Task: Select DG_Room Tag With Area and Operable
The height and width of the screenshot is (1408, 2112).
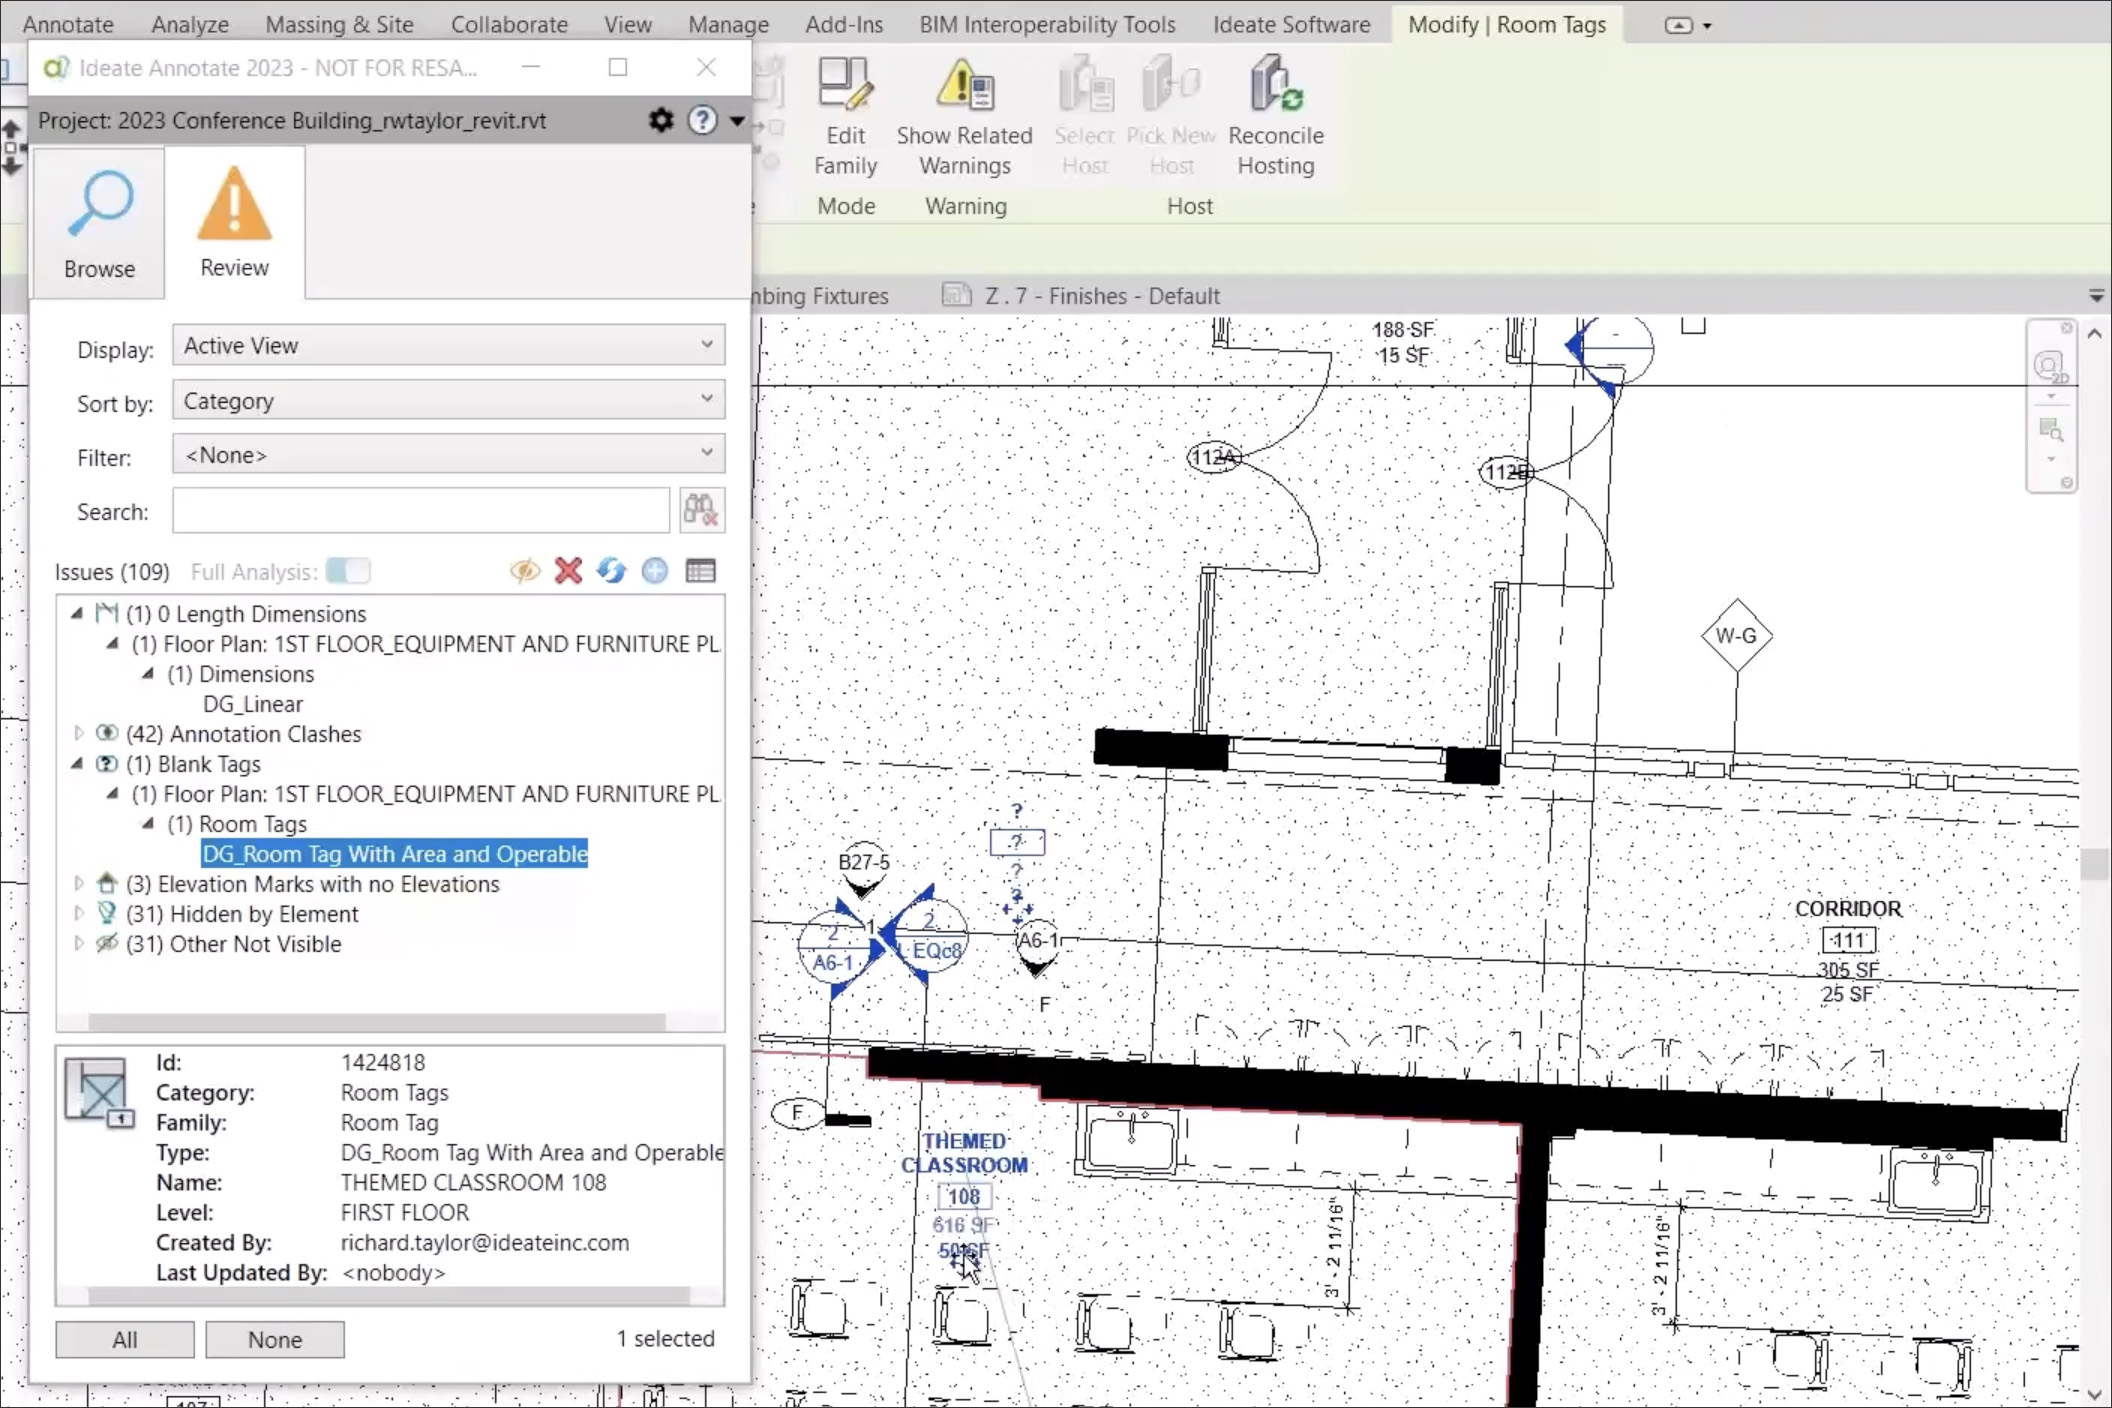Action: coord(395,854)
